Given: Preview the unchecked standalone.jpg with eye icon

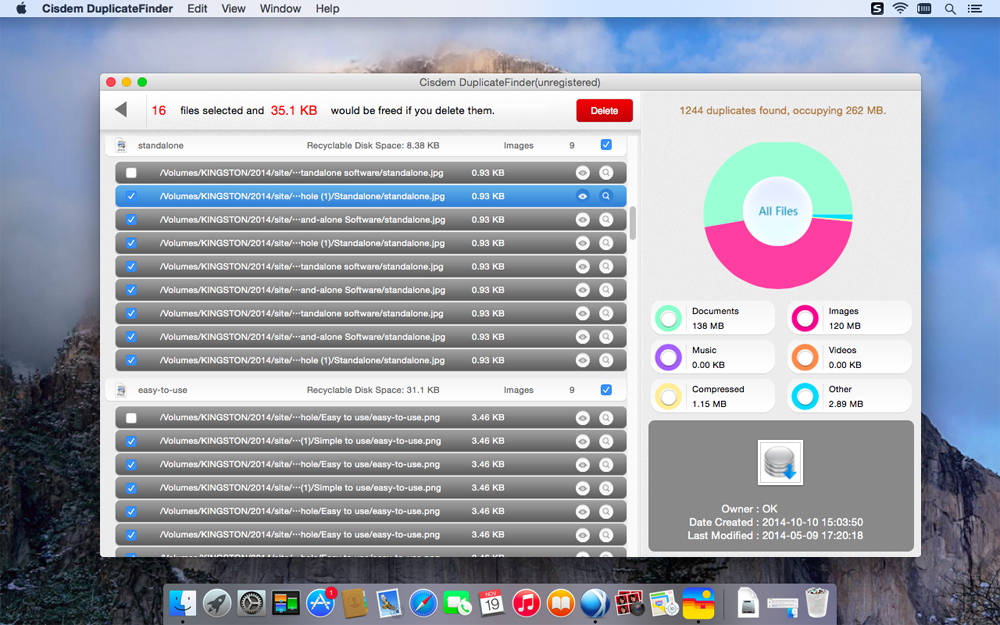Looking at the screenshot, I should [x=582, y=173].
